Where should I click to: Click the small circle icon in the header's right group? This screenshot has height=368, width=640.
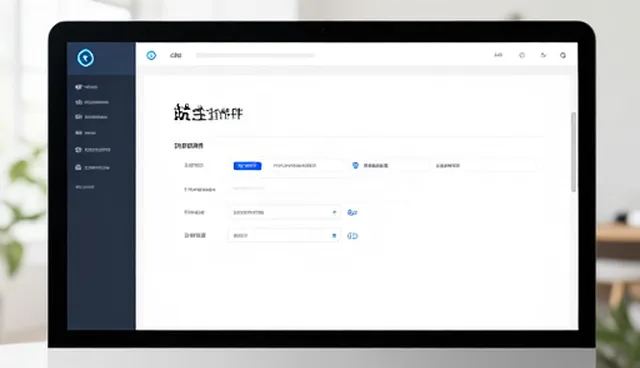522,55
